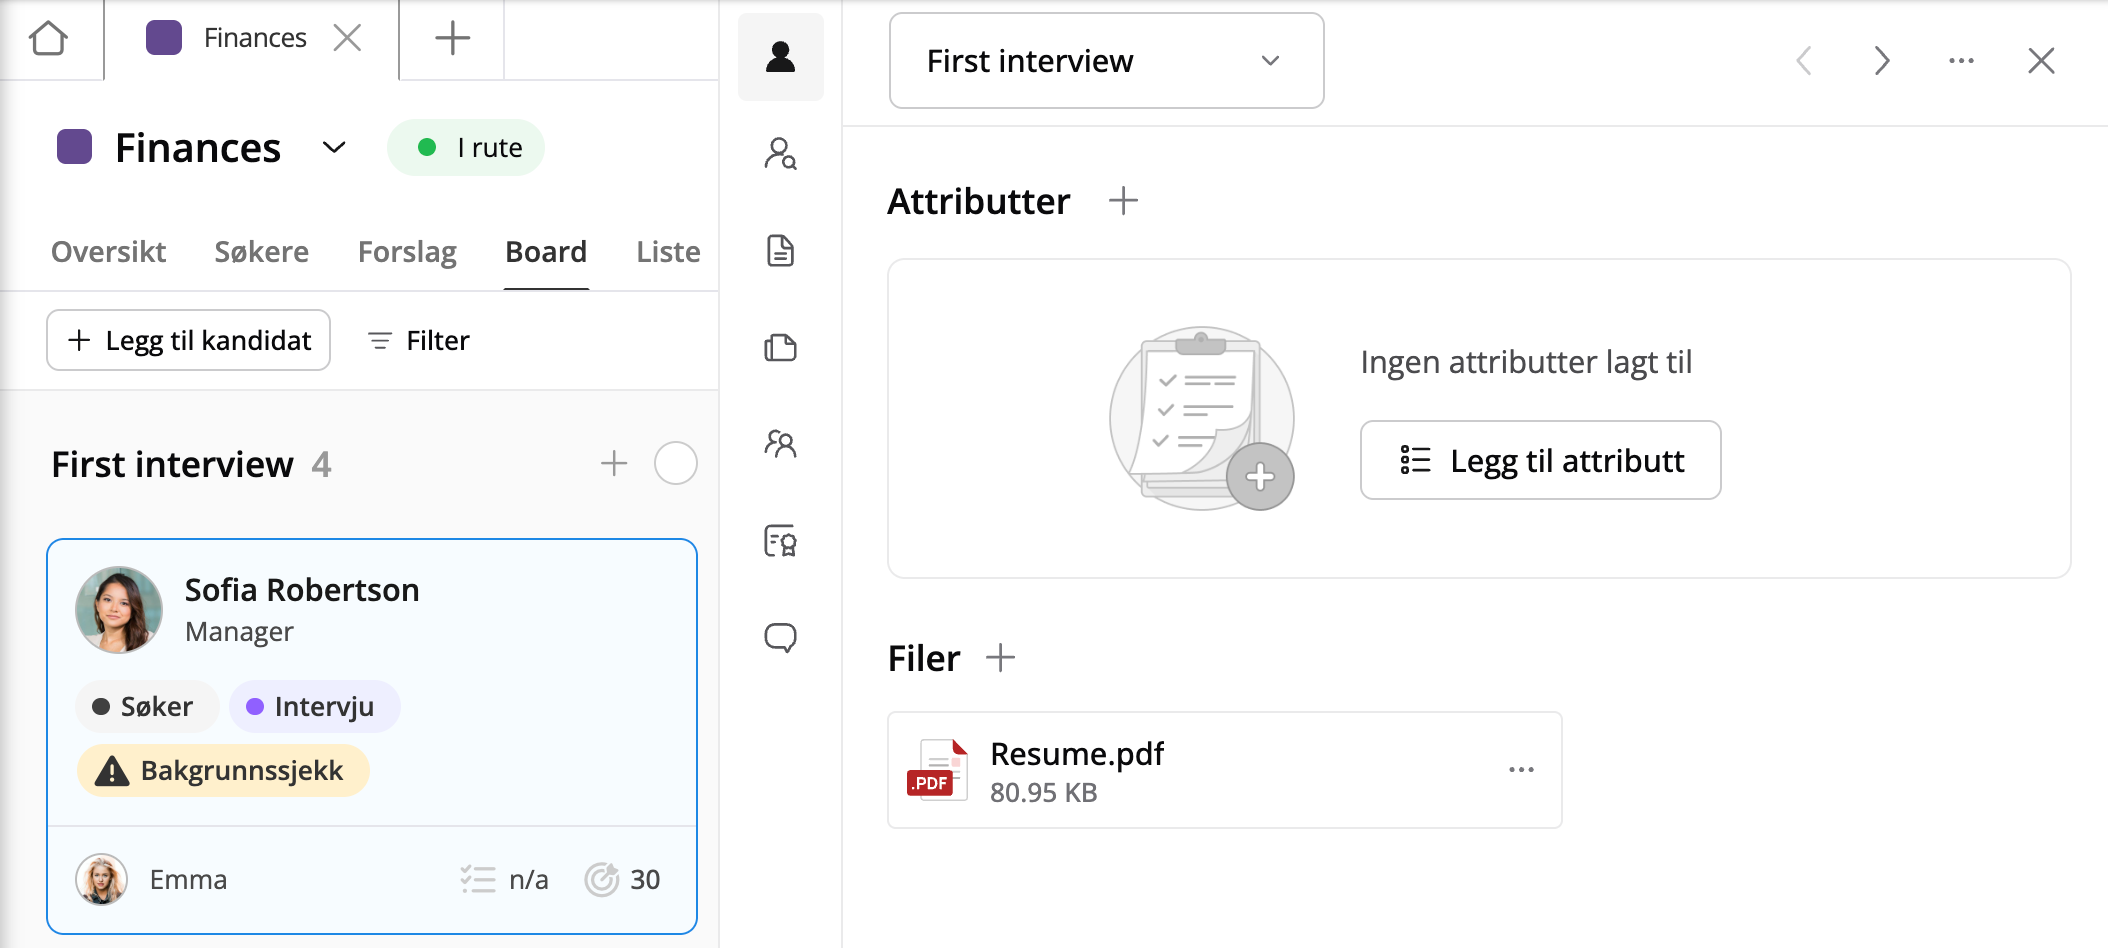Open Resume.pdf more options menu

click(x=1521, y=770)
